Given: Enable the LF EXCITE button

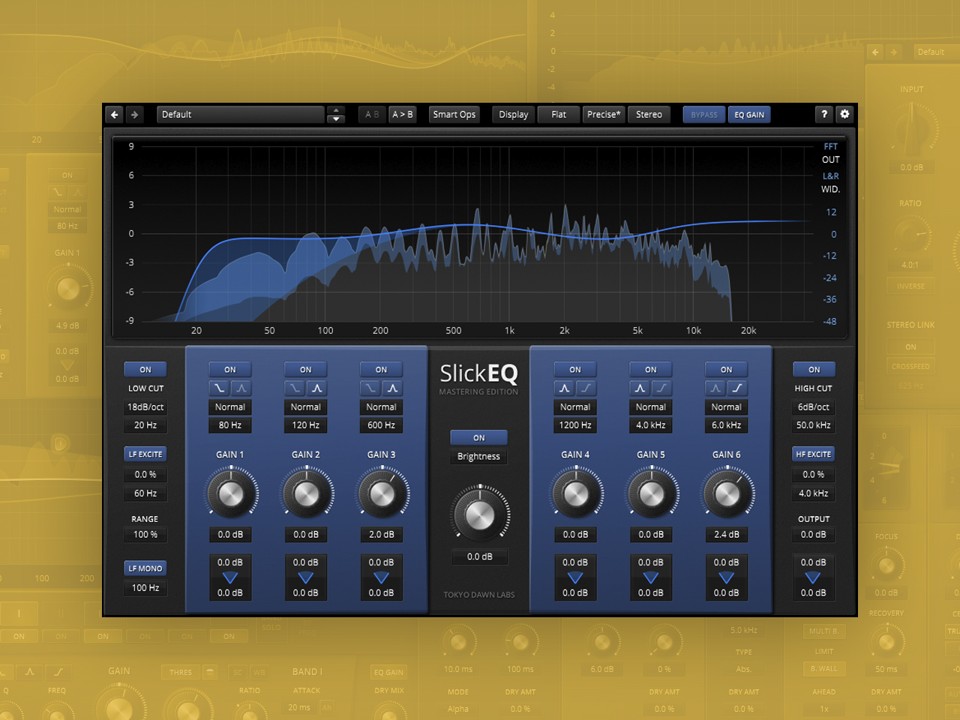Looking at the screenshot, I should coord(145,454).
